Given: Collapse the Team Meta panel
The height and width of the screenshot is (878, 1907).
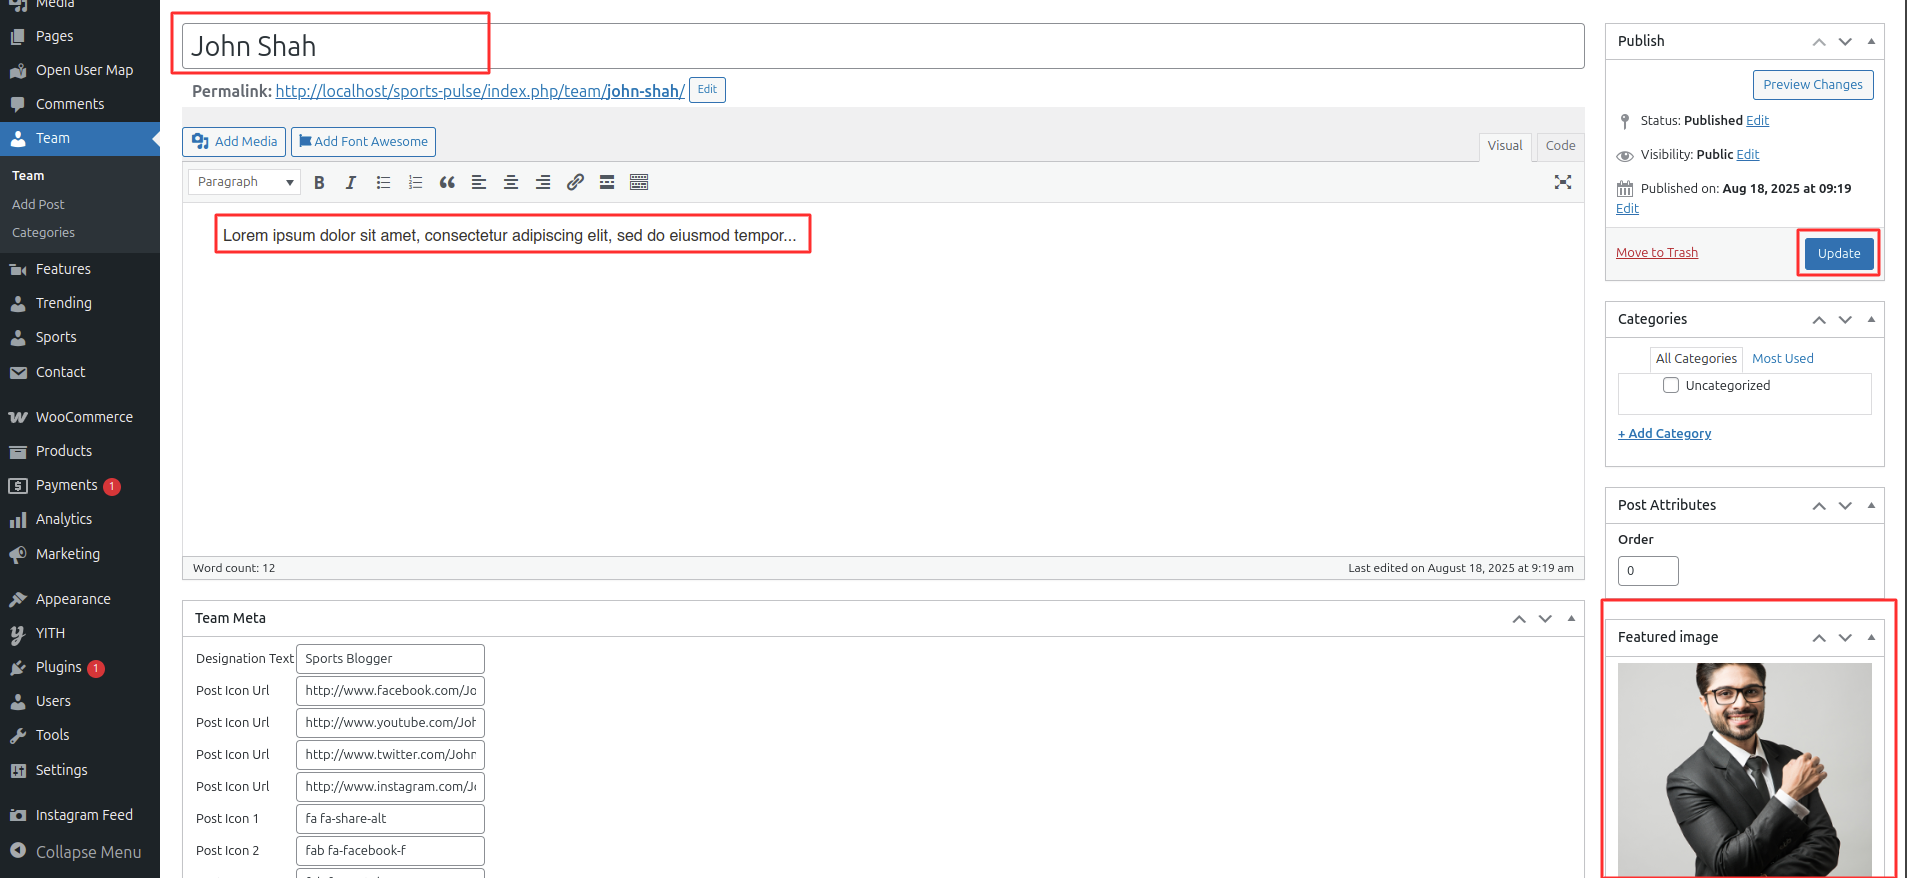Looking at the screenshot, I should tap(1571, 618).
